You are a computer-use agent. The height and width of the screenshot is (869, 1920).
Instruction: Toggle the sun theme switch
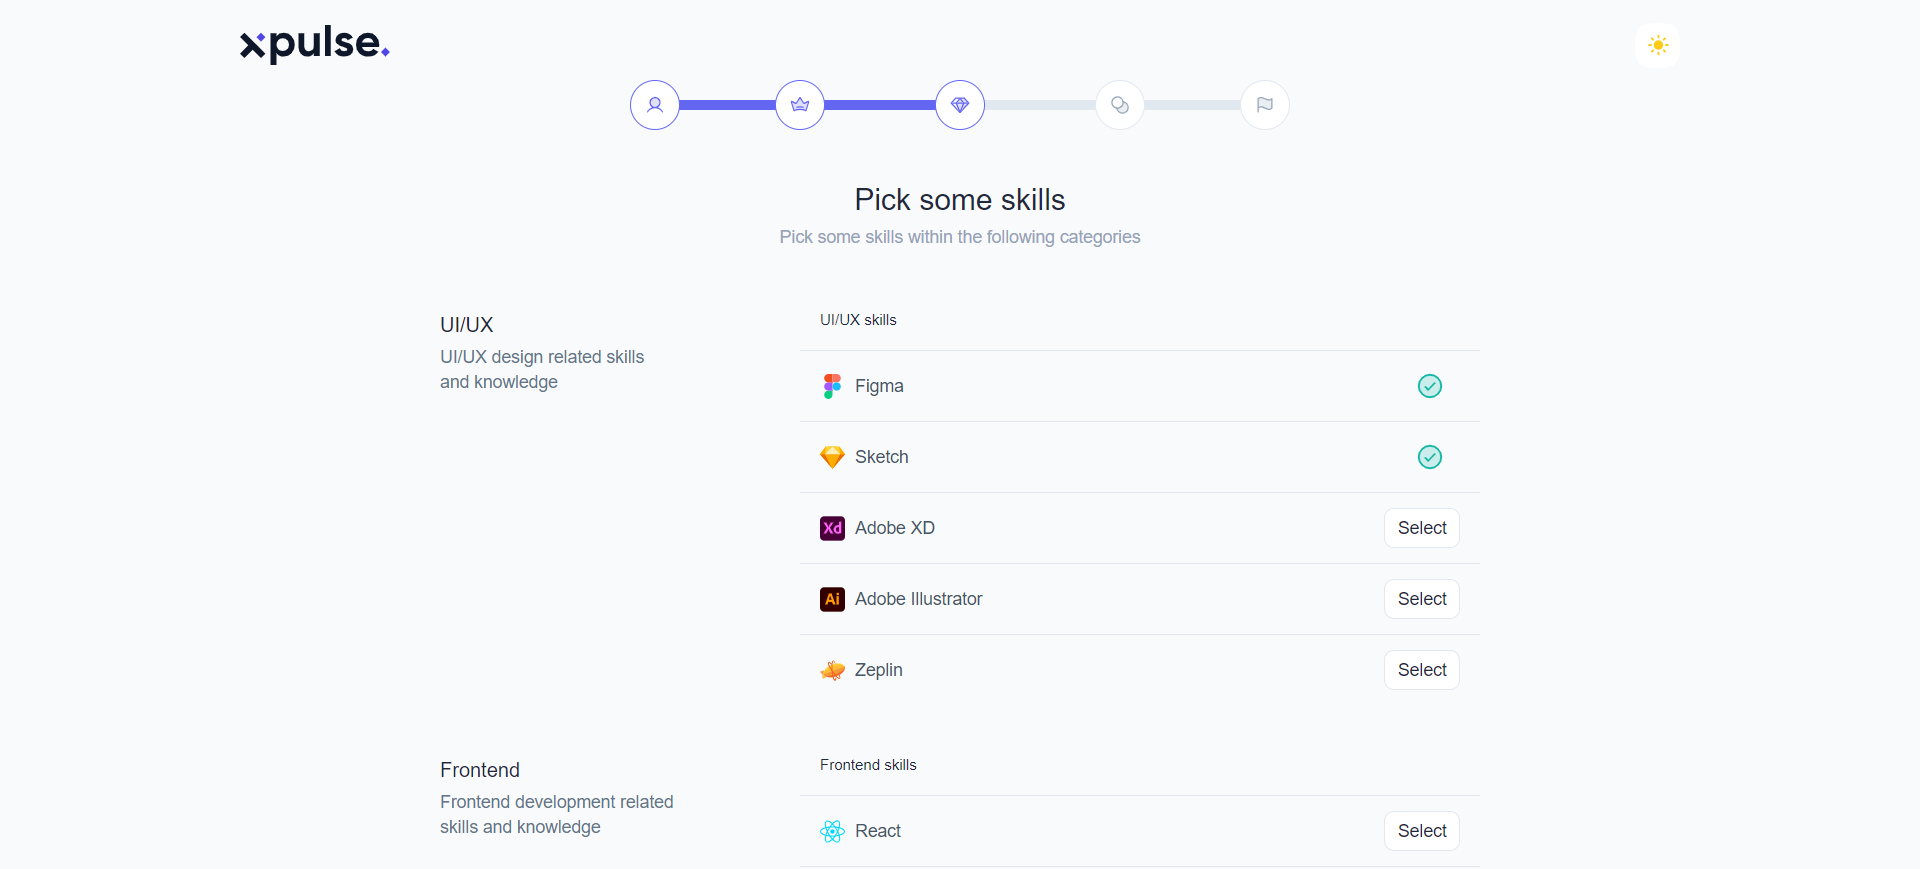pyautogui.click(x=1658, y=45)
